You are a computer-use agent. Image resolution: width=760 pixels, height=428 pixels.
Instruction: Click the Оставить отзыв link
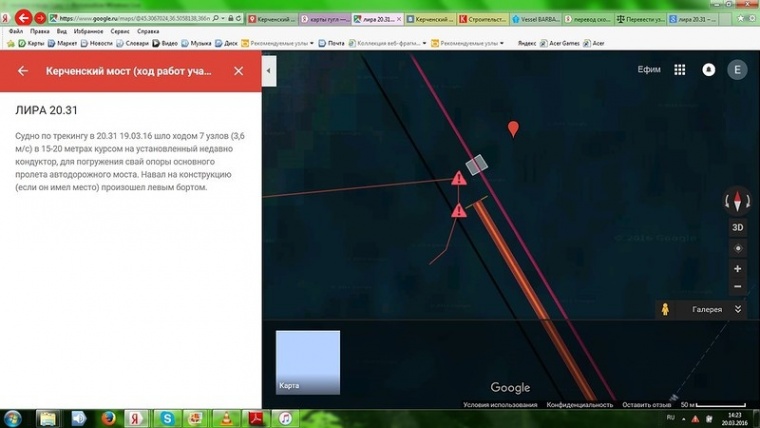click(x=645, y=405)
